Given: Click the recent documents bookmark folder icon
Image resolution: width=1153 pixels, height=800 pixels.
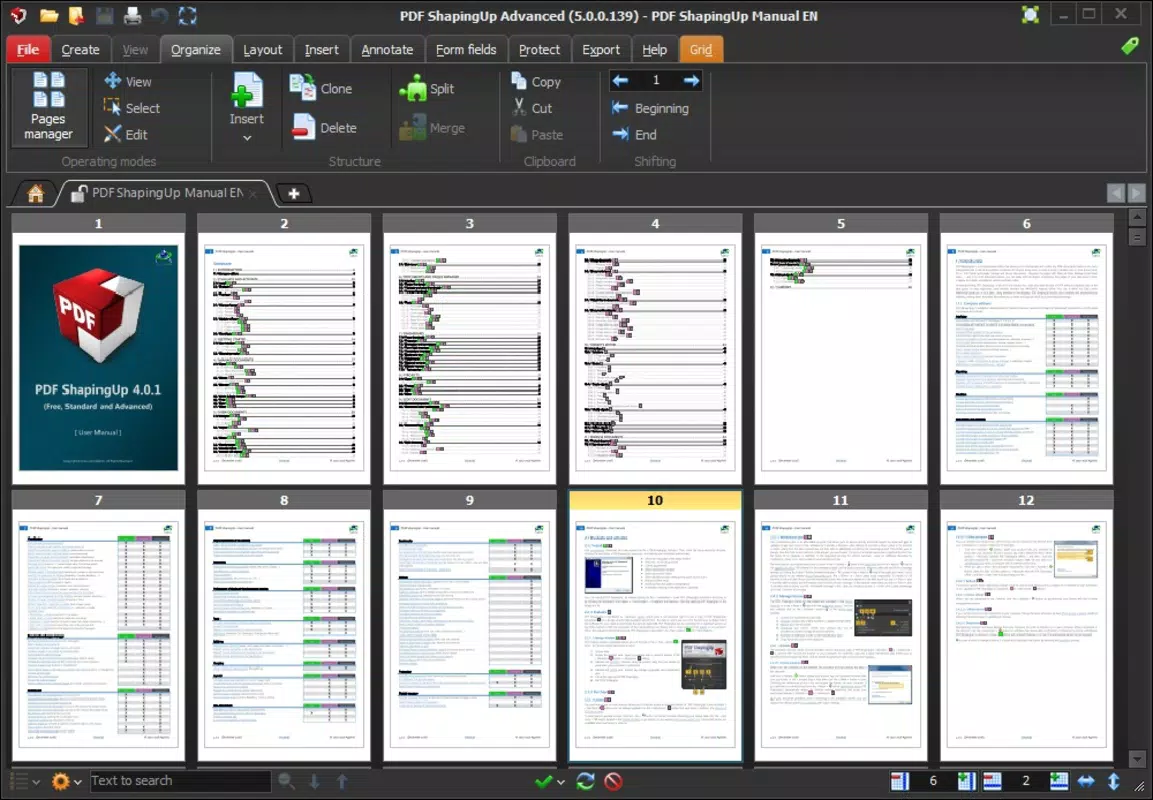Looking at the screenshot, I should 76,15.
